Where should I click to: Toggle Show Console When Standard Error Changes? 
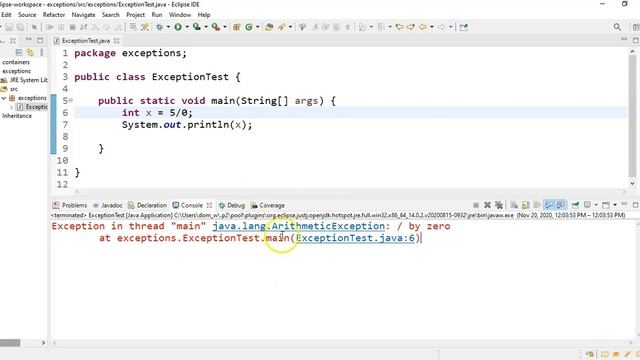pos(561,205)
